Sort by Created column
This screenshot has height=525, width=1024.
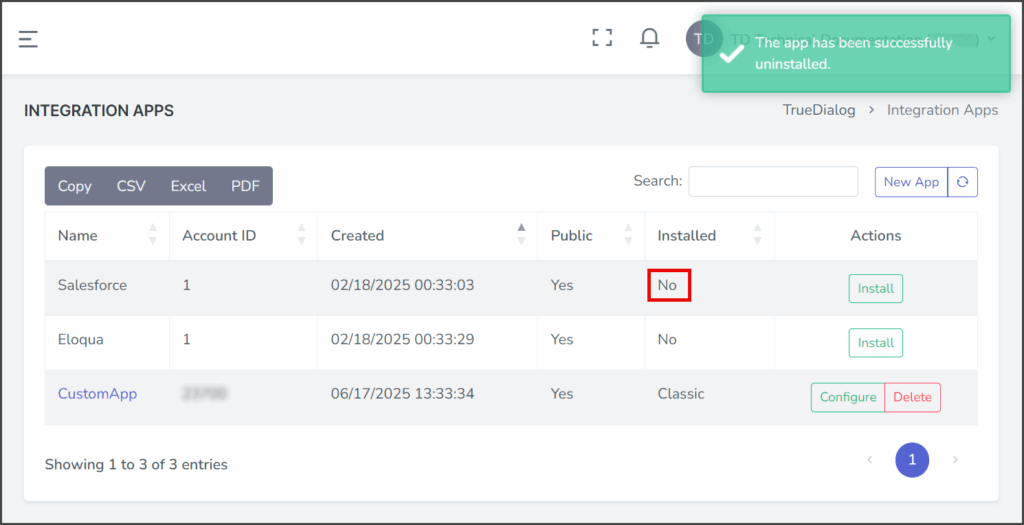tap(428, 236)
